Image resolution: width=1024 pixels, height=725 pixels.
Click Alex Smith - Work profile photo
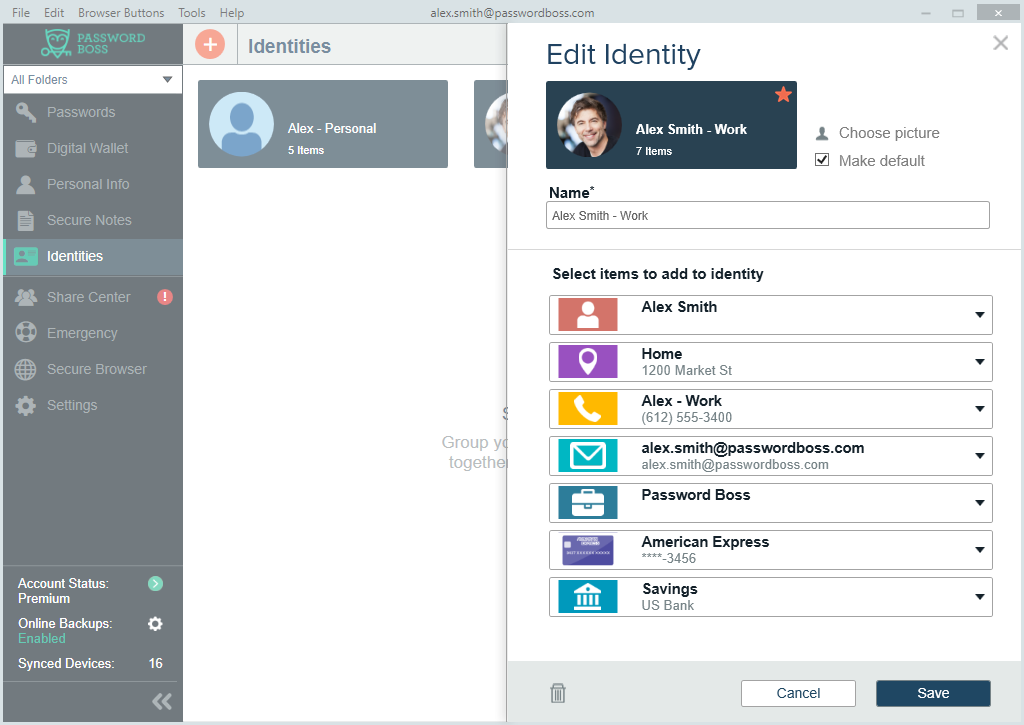tap(589, 125)
